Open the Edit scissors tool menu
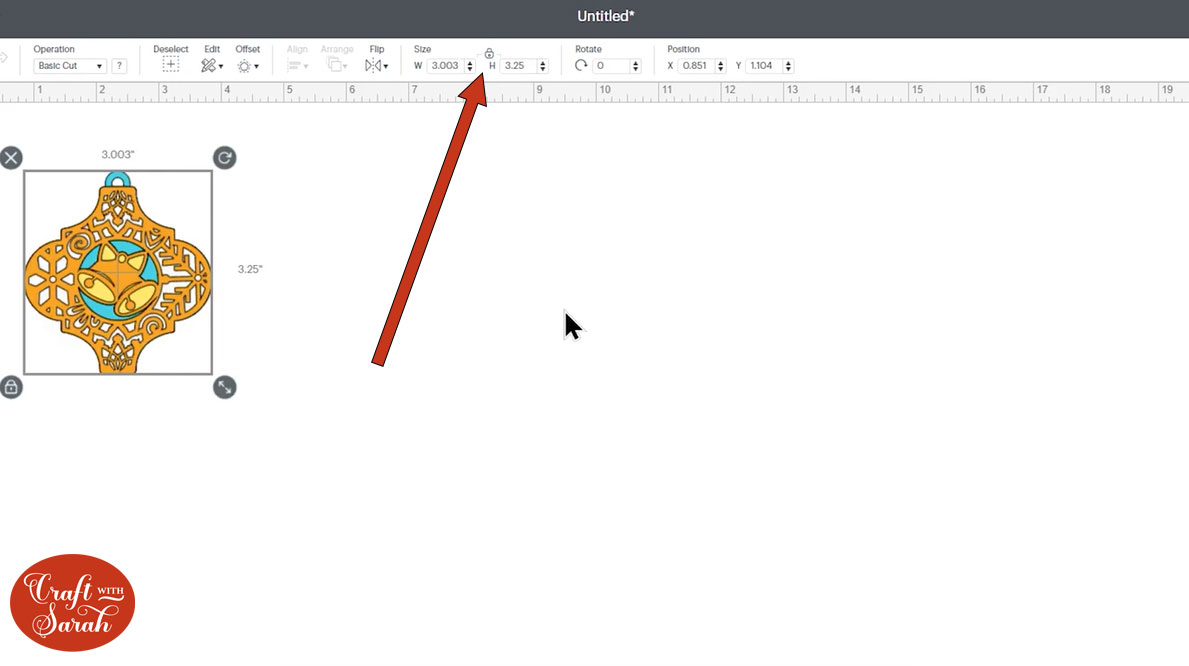This screenshot has width=1189, height=666. point(212,66)
